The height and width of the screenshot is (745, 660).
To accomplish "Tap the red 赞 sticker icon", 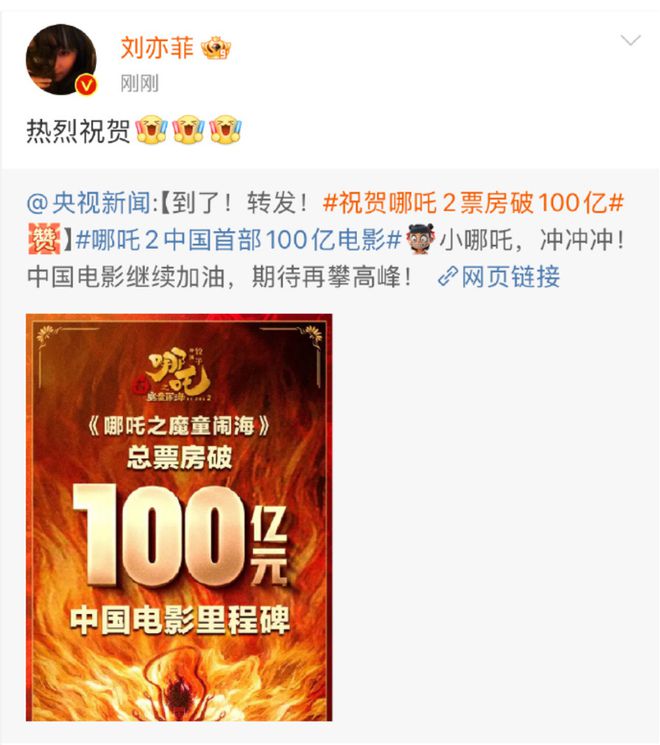I will 45,239.
